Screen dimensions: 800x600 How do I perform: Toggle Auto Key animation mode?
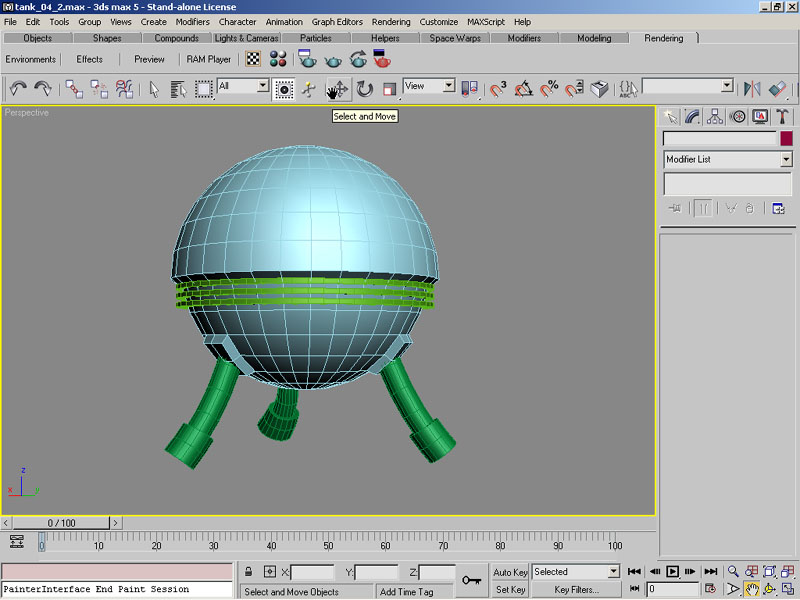[510, 572]
